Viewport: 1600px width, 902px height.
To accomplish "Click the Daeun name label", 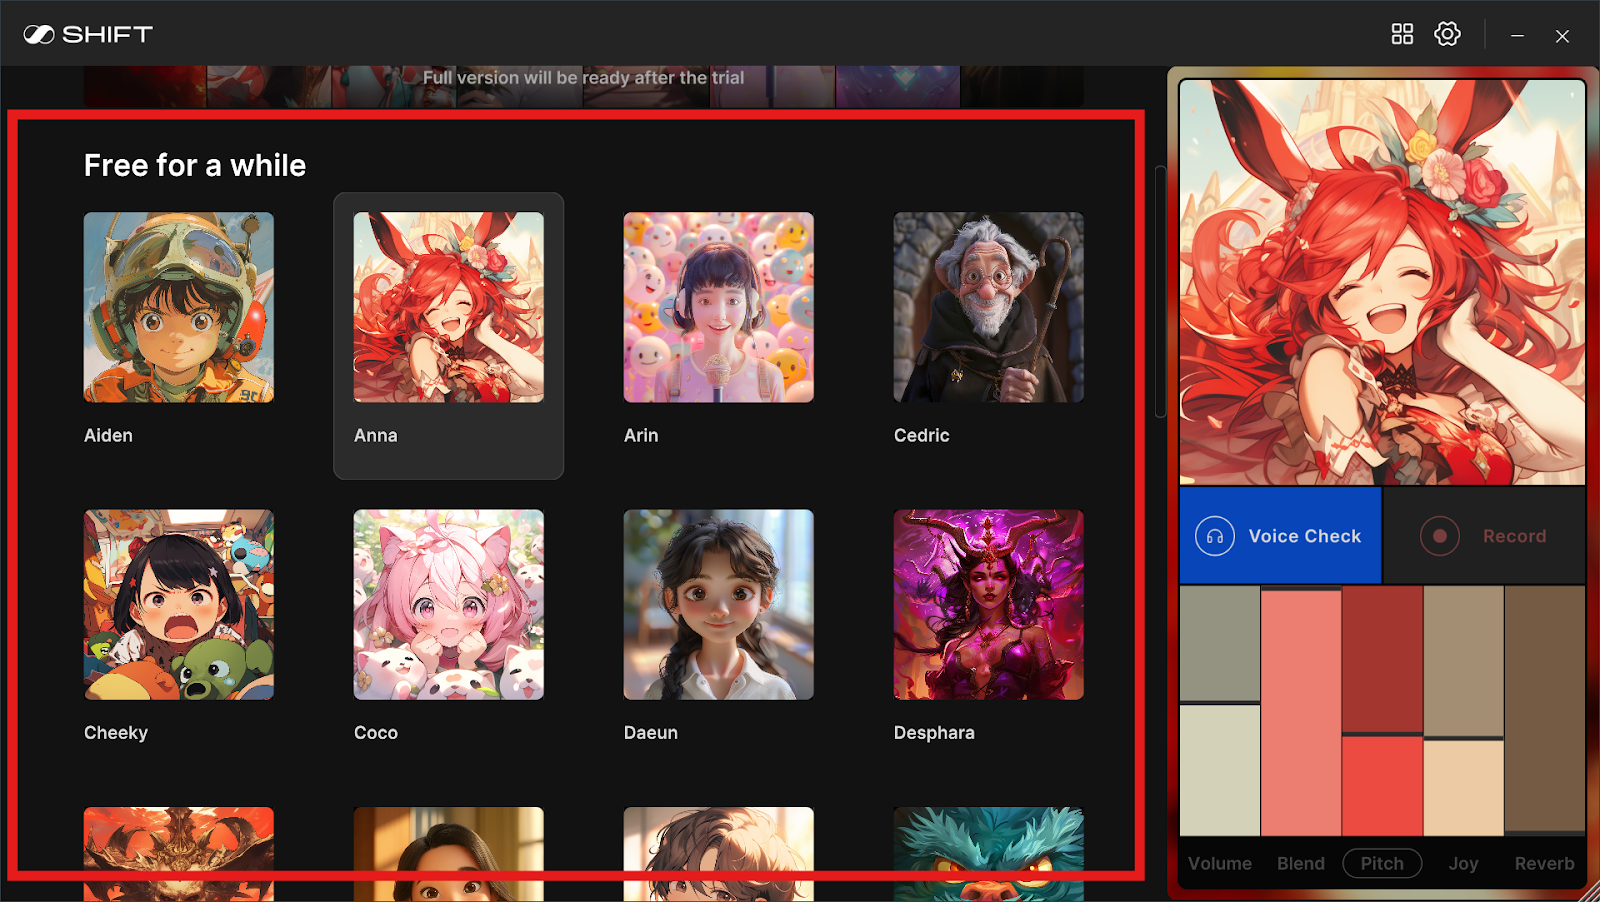I will [651, 733].
